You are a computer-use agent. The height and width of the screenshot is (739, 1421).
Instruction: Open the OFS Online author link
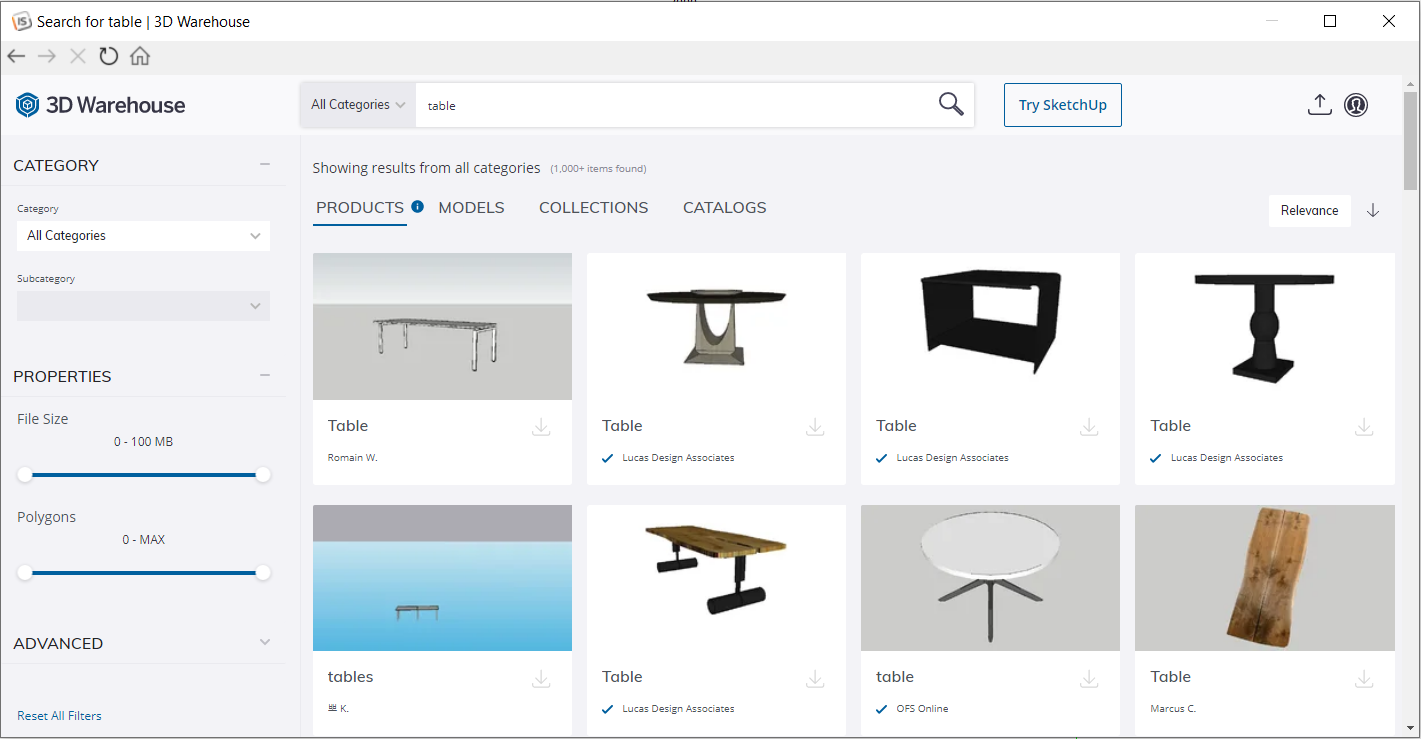922,709
